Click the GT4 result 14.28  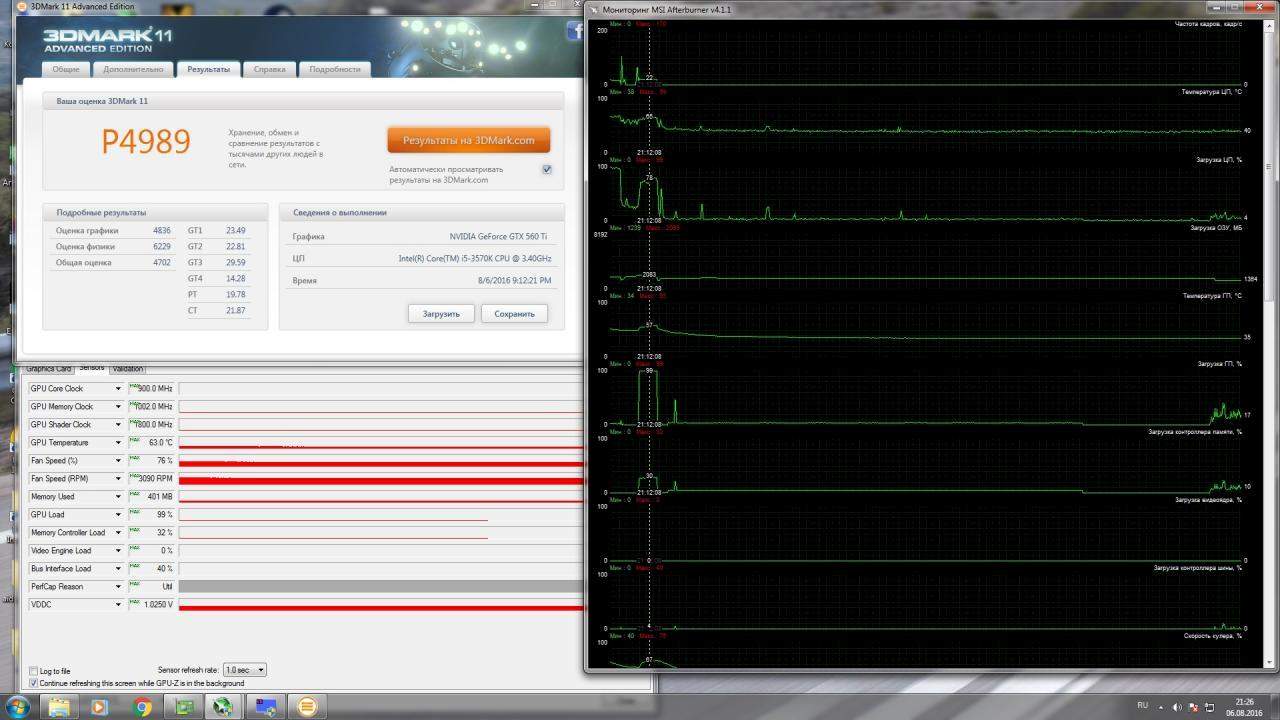pyautogui.click(x=236, y=278)
